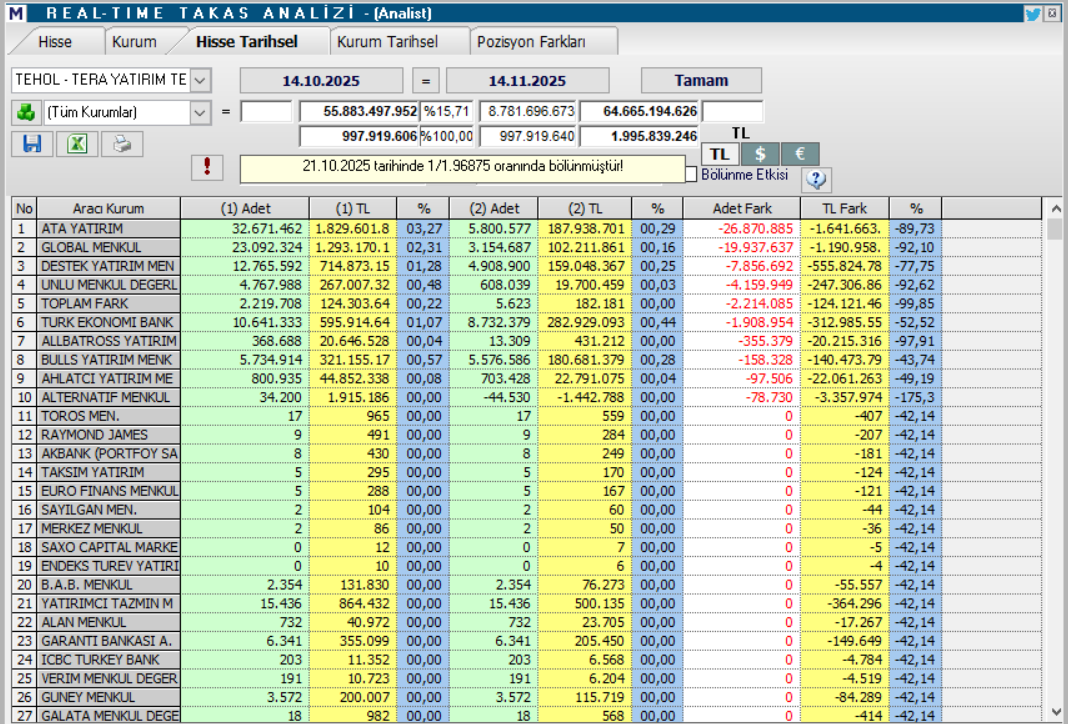Screen dimensions: 1068x724
Task: Sort by the TL Fark column header
Action: [844, 208]
